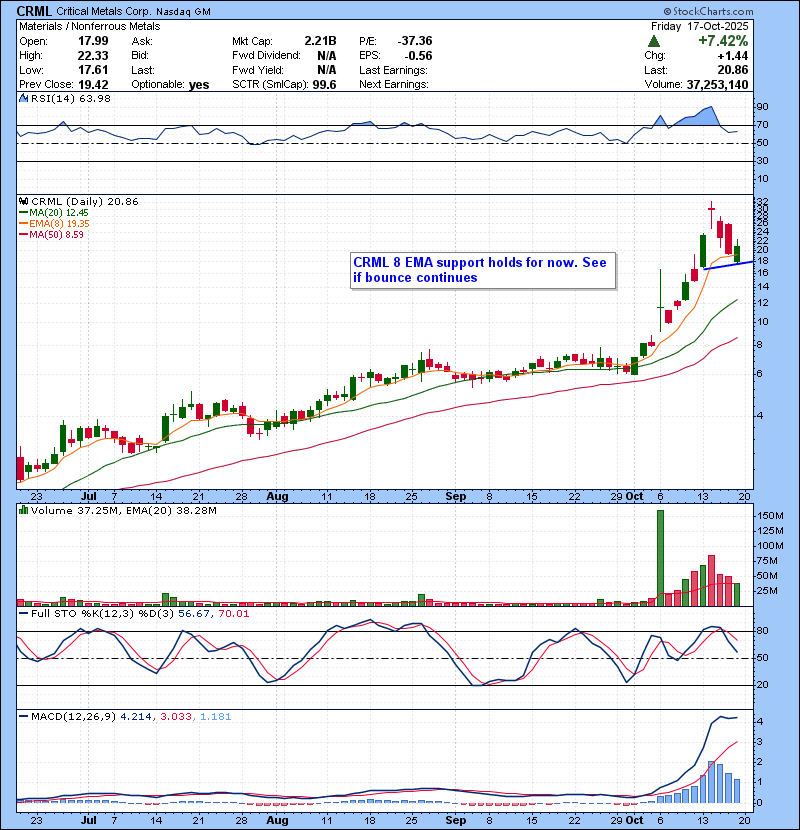Click the header Volume value 37,253,140
The image size is (800, 830).
coord(717,85)
